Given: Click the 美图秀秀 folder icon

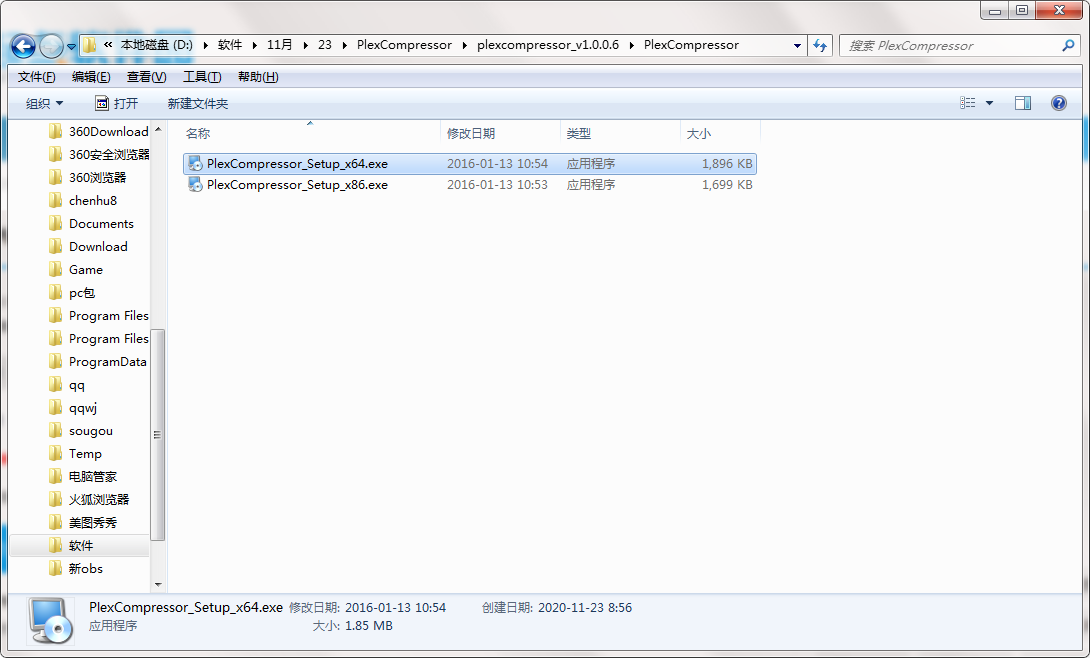Looking at the screenshot, I should [56, 522].
